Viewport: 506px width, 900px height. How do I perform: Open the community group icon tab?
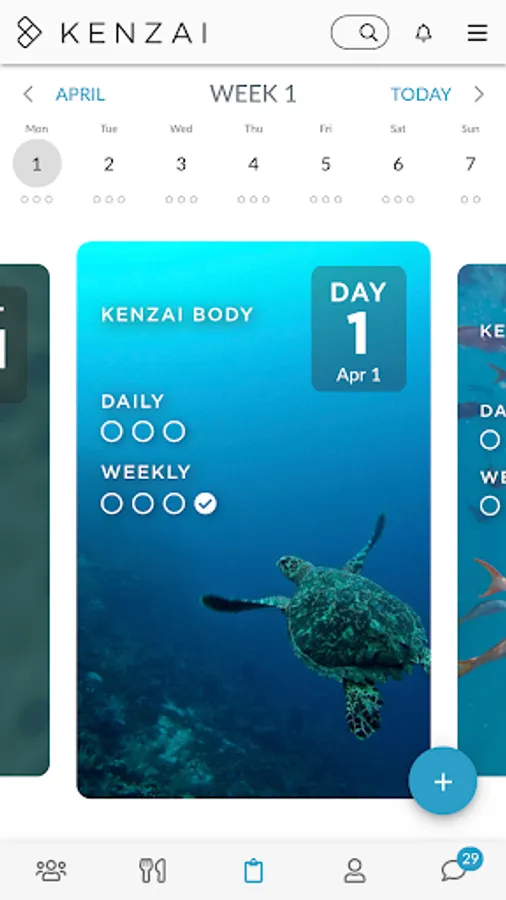click(51, 870)
